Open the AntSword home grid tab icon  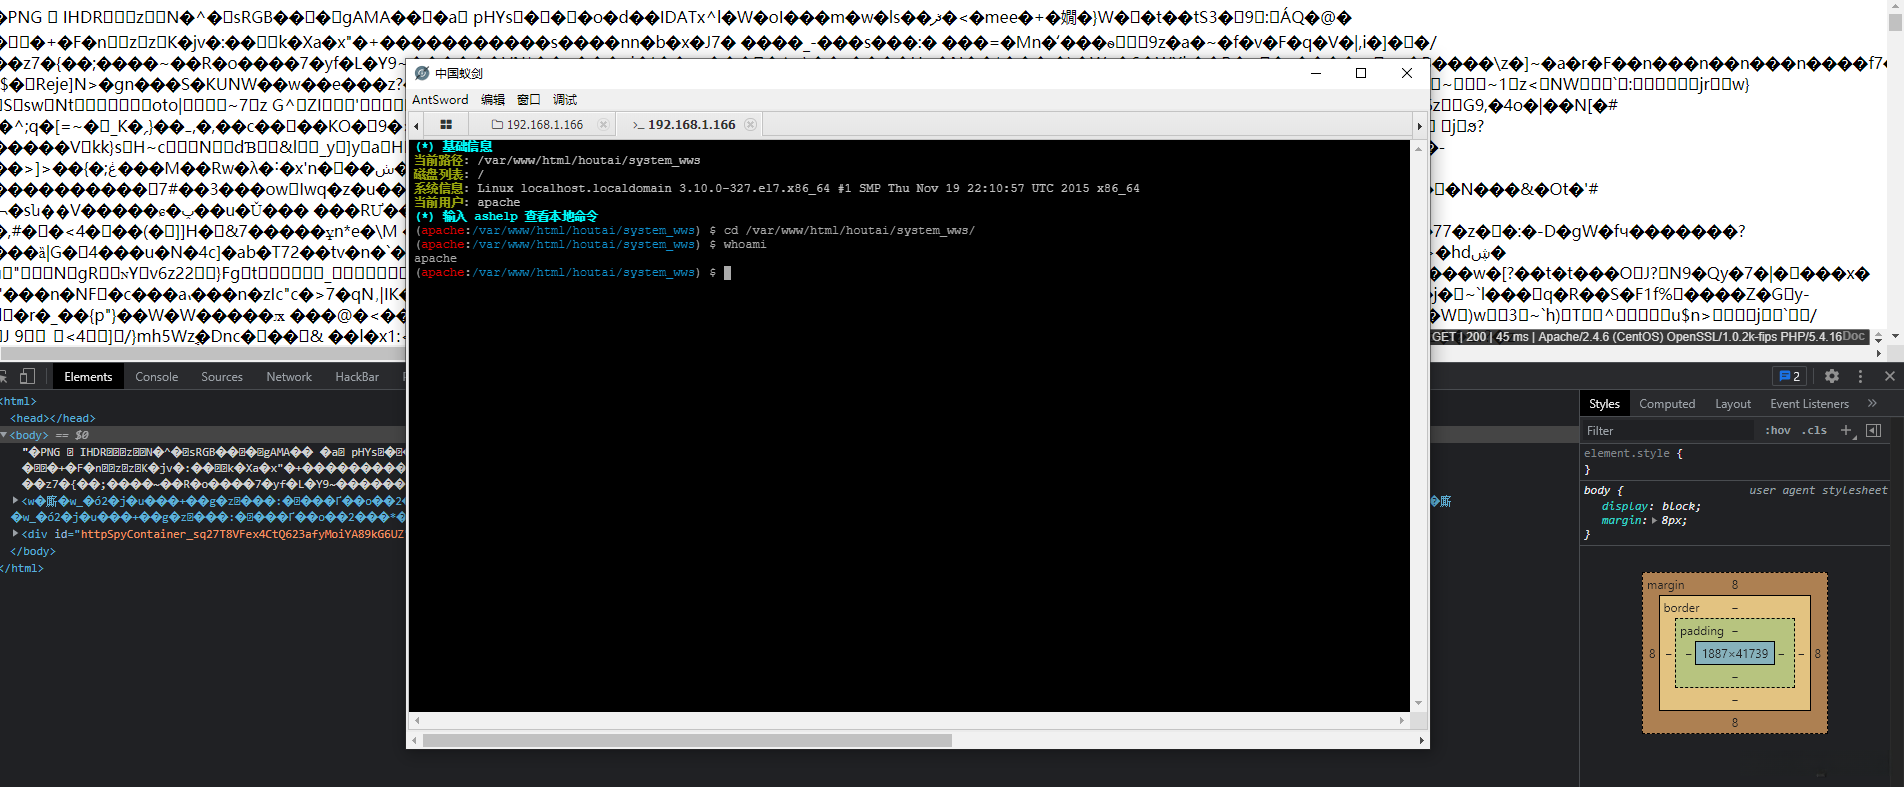[x=446, y=125]
